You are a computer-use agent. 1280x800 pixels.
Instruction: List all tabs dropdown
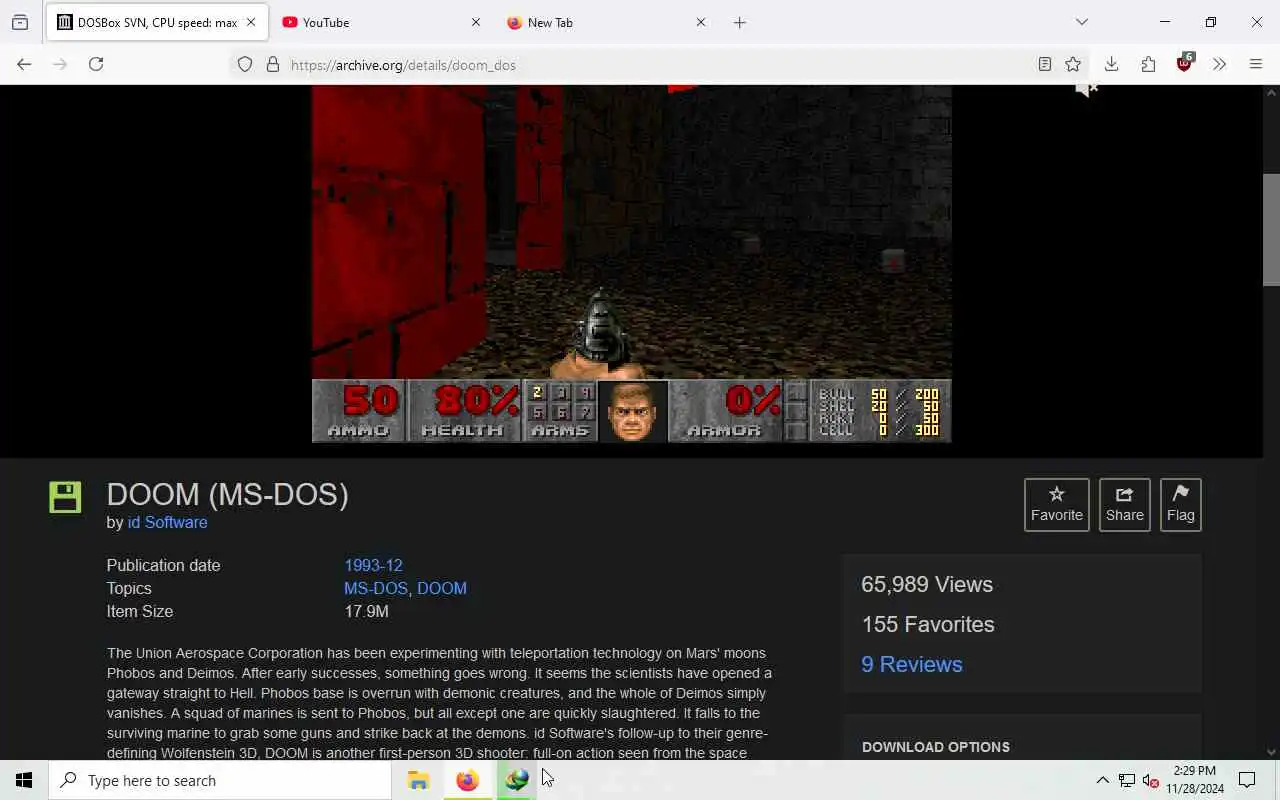[x=1082, y=22]
